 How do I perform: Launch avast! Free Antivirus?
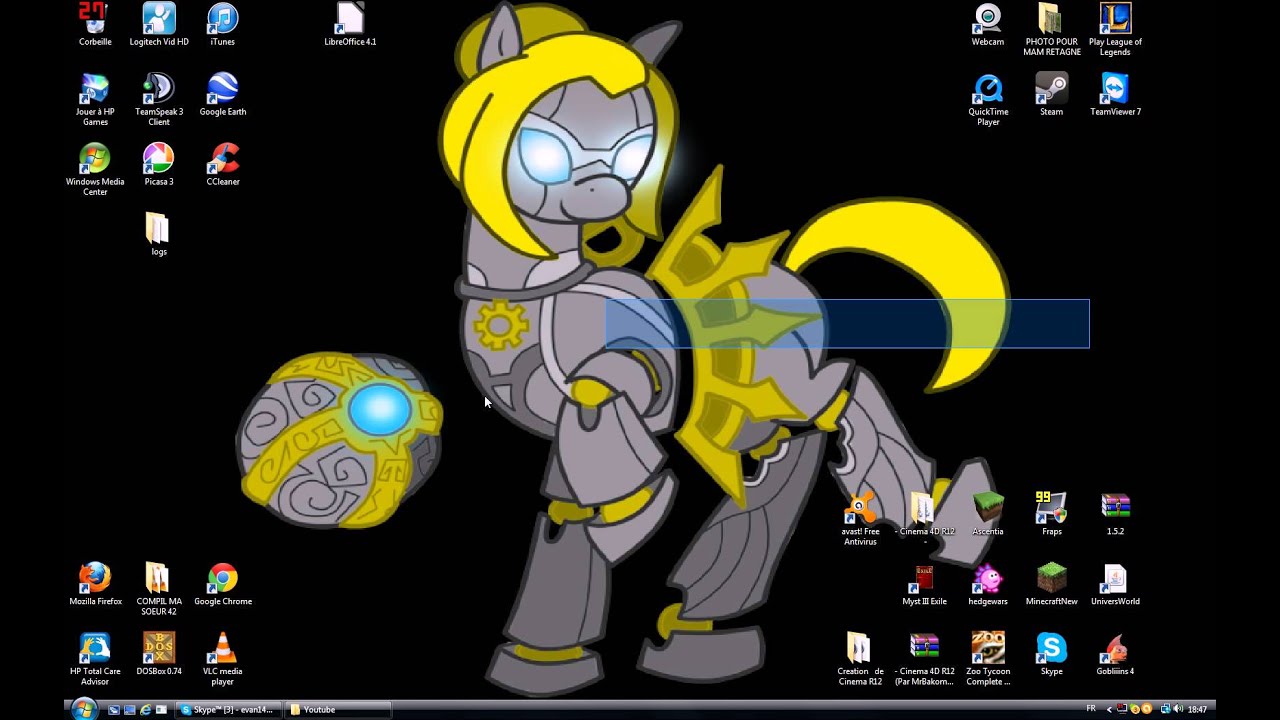click(859, 520)
